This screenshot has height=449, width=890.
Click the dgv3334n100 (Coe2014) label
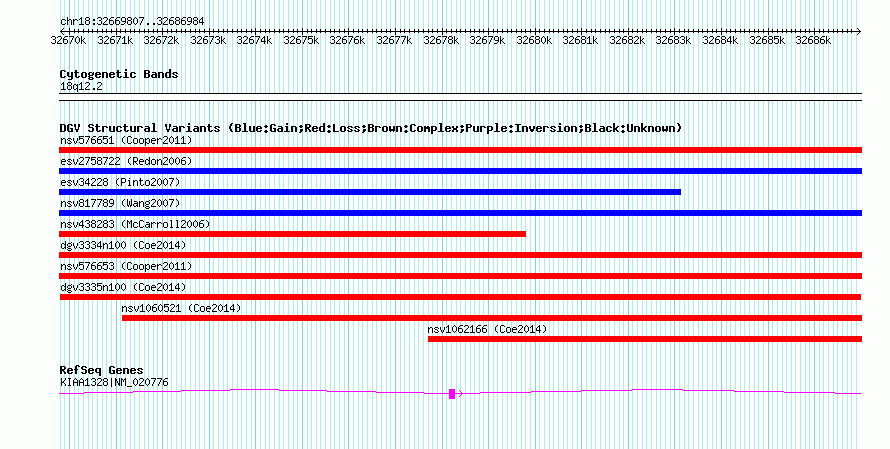123,245
